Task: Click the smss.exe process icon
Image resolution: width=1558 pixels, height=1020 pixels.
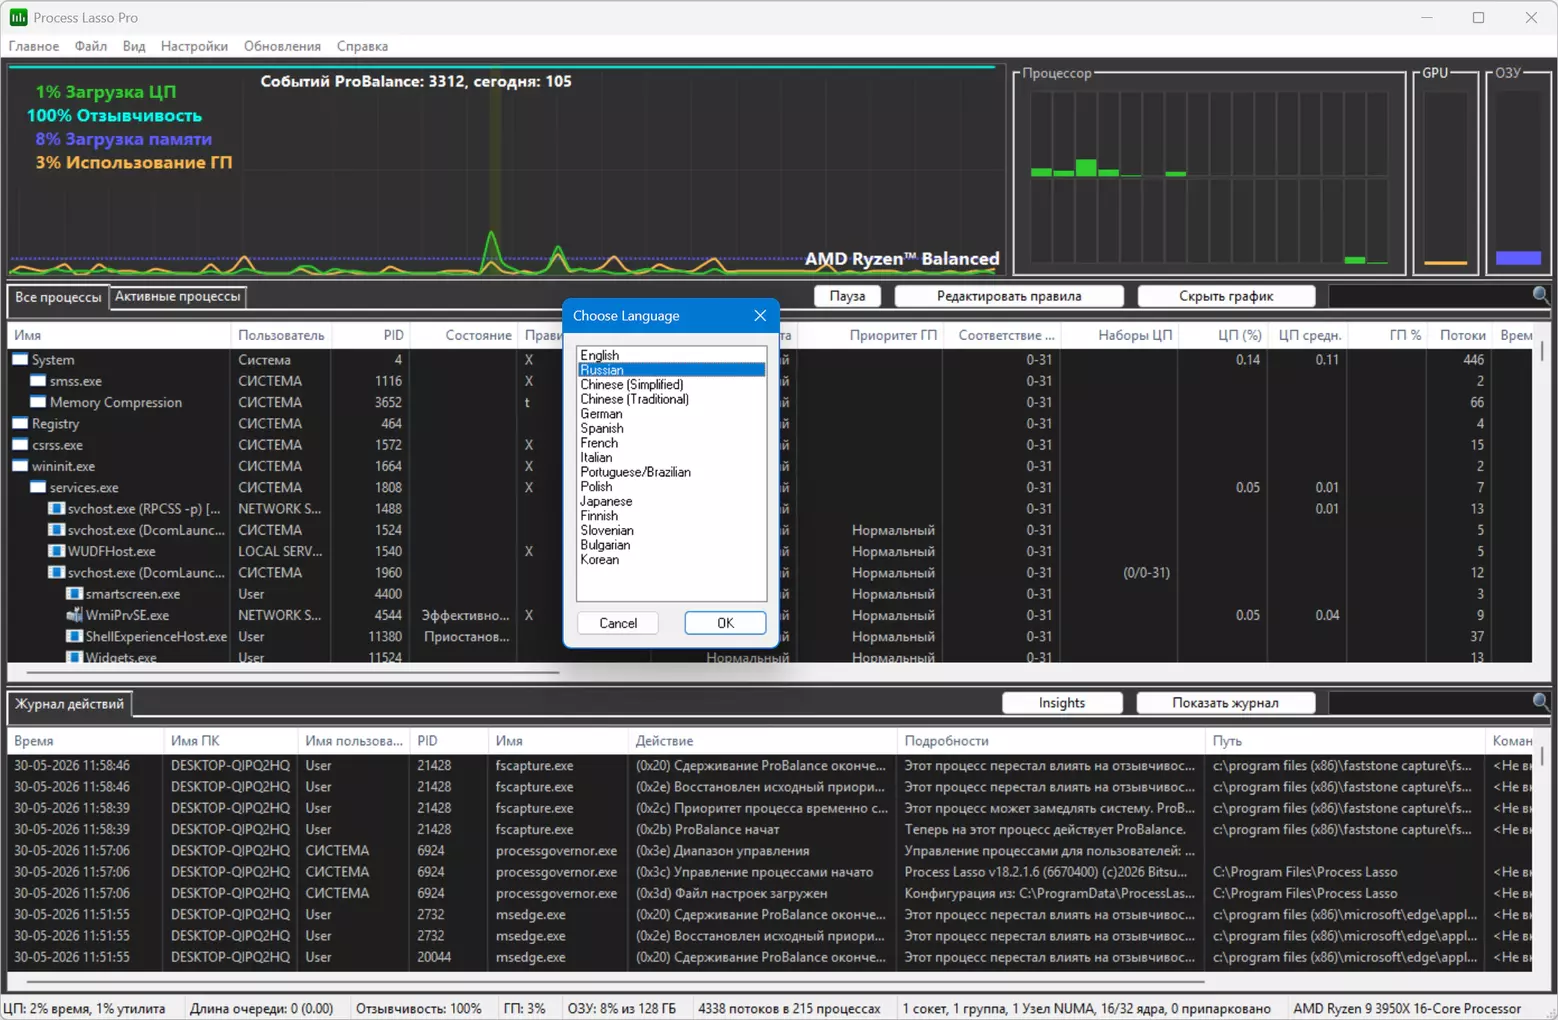Action: (x=38, y=381)
